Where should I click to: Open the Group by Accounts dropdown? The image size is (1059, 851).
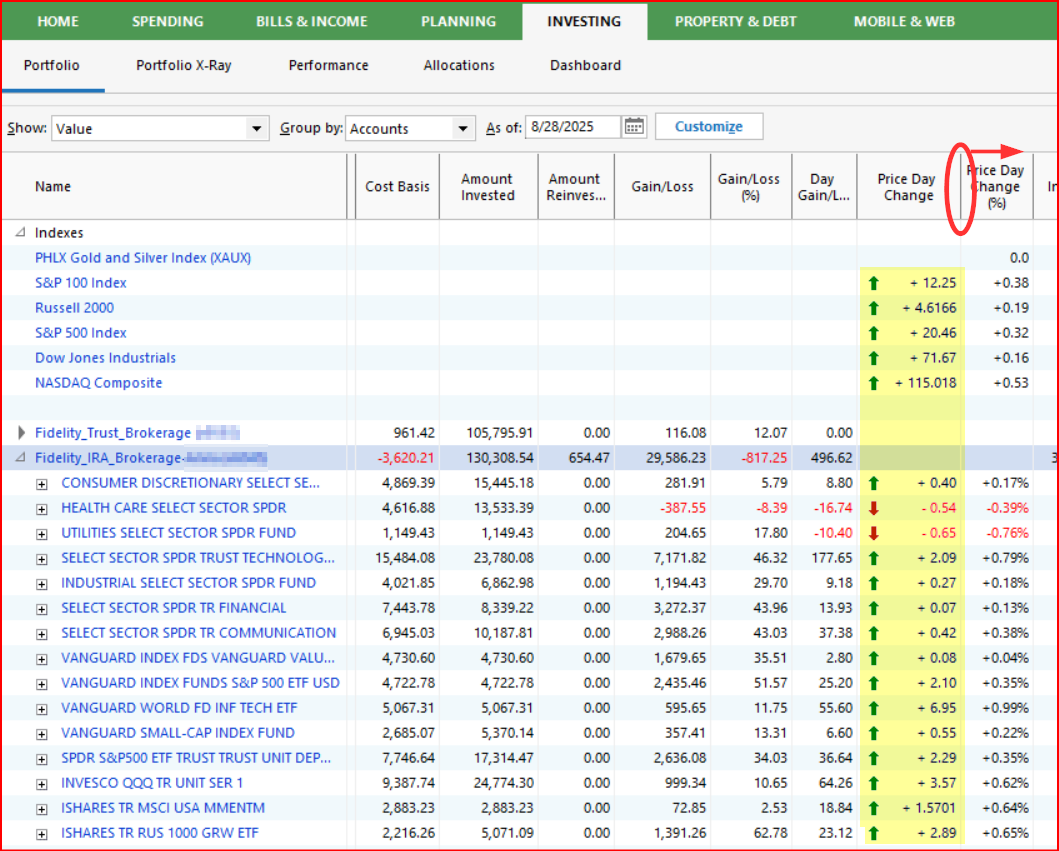(462, 128)
